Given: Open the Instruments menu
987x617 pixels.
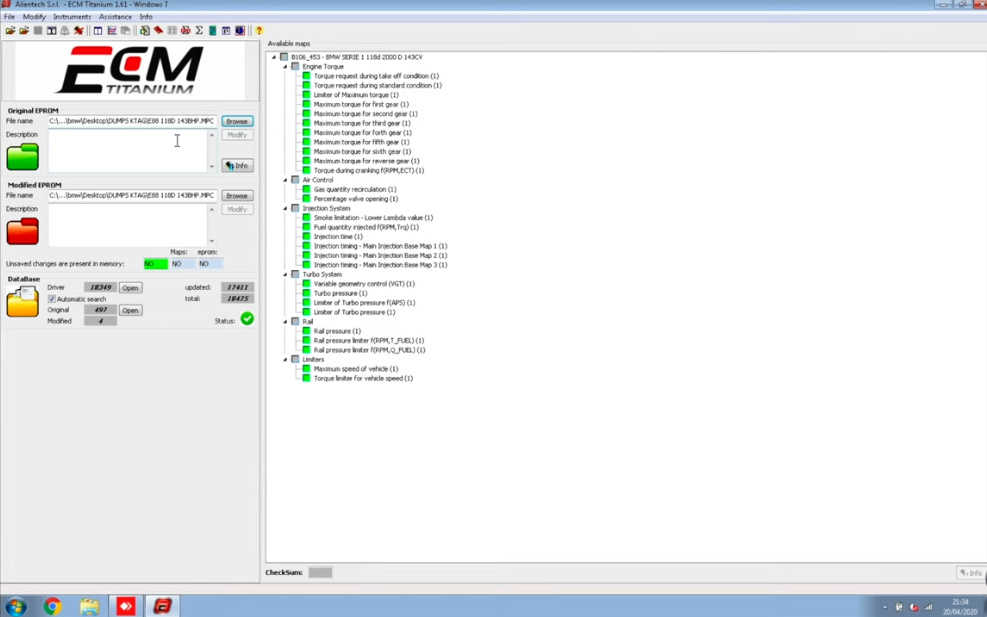Looking at the screenshot, I should (72, 16).
